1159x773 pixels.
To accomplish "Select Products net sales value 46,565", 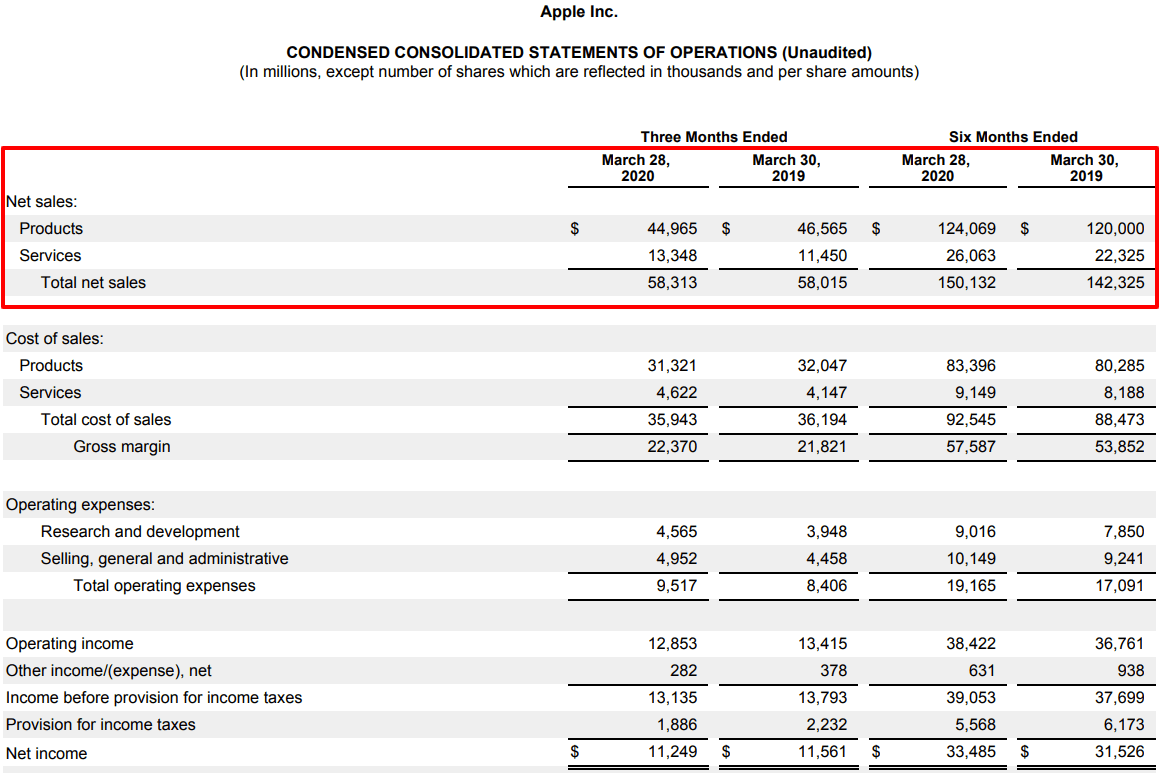I will 822,229.
